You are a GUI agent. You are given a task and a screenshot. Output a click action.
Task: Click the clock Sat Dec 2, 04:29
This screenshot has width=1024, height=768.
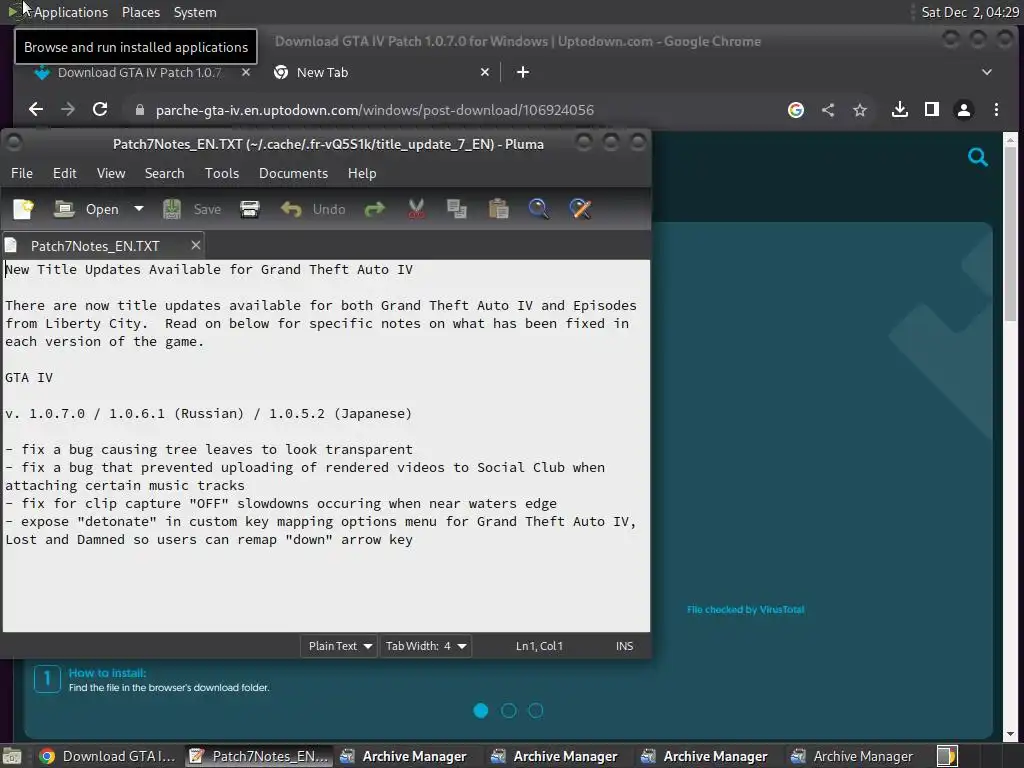tap(970, 12)
